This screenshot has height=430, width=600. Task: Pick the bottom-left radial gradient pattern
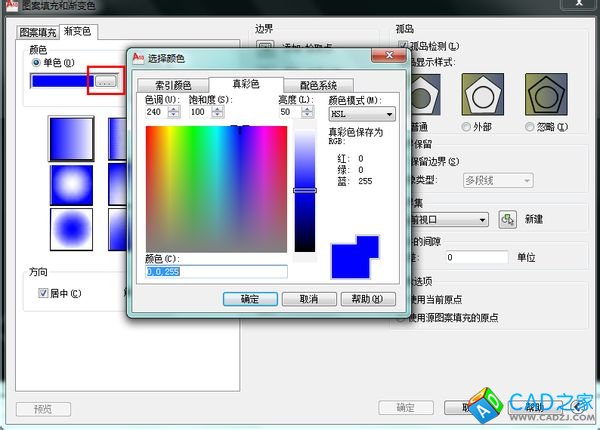click(71, 227)
